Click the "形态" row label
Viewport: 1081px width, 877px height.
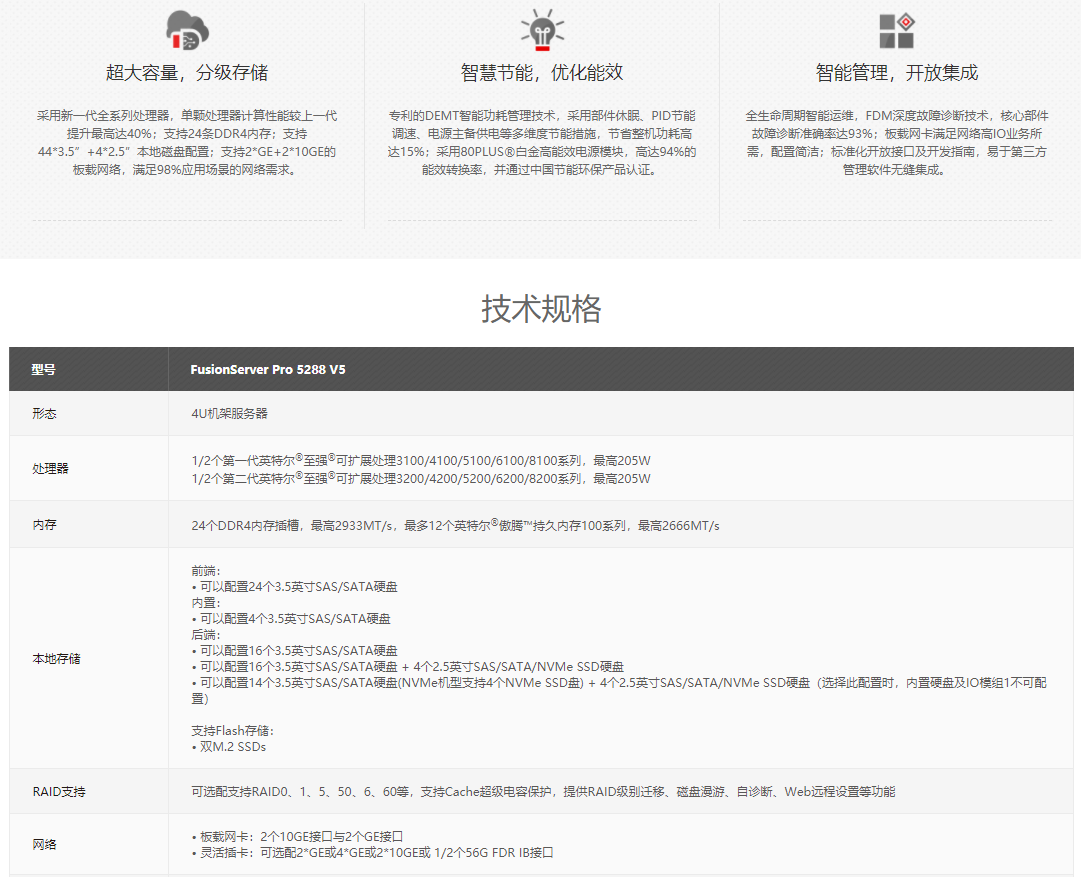click(x=44, y=414)
